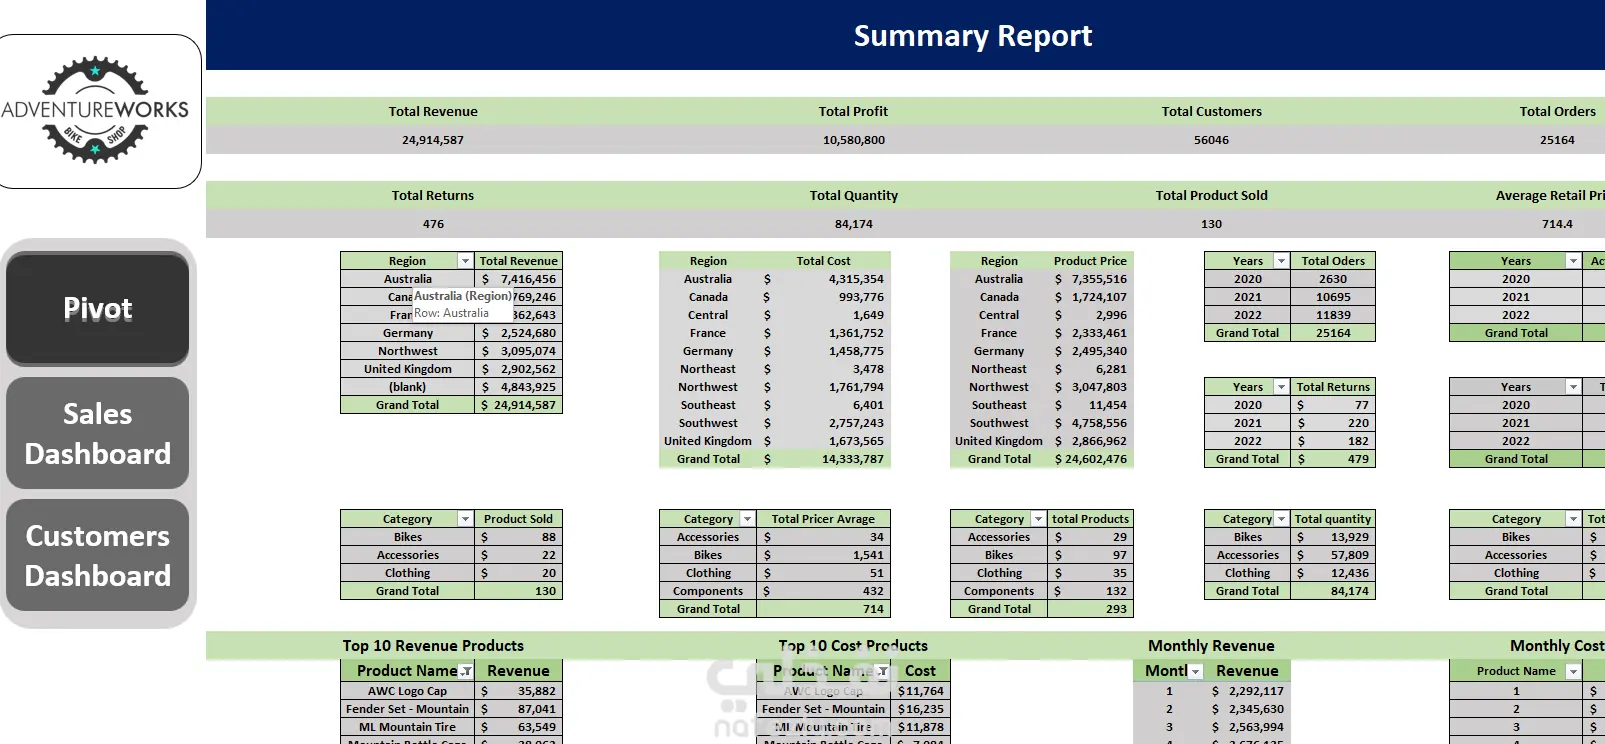Select Australia revenue cell 7,416,456
Screen dimensions: 1605x744
click(x=518, y=279)
